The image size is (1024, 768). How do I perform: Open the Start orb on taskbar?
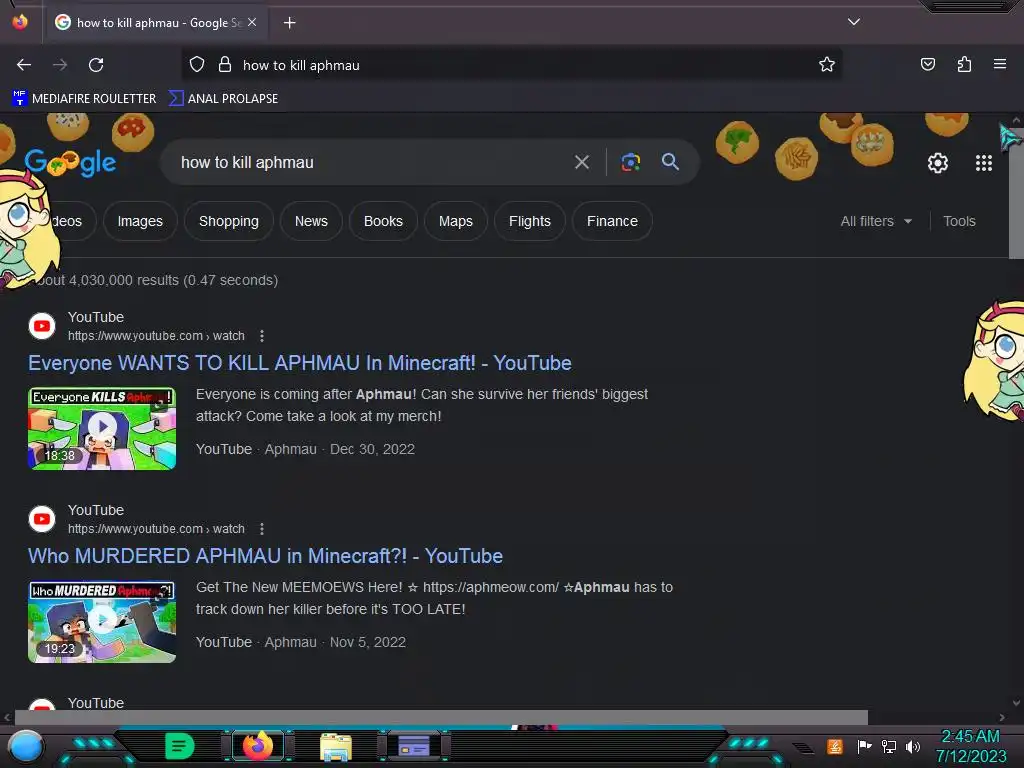[x=26, y=746]
